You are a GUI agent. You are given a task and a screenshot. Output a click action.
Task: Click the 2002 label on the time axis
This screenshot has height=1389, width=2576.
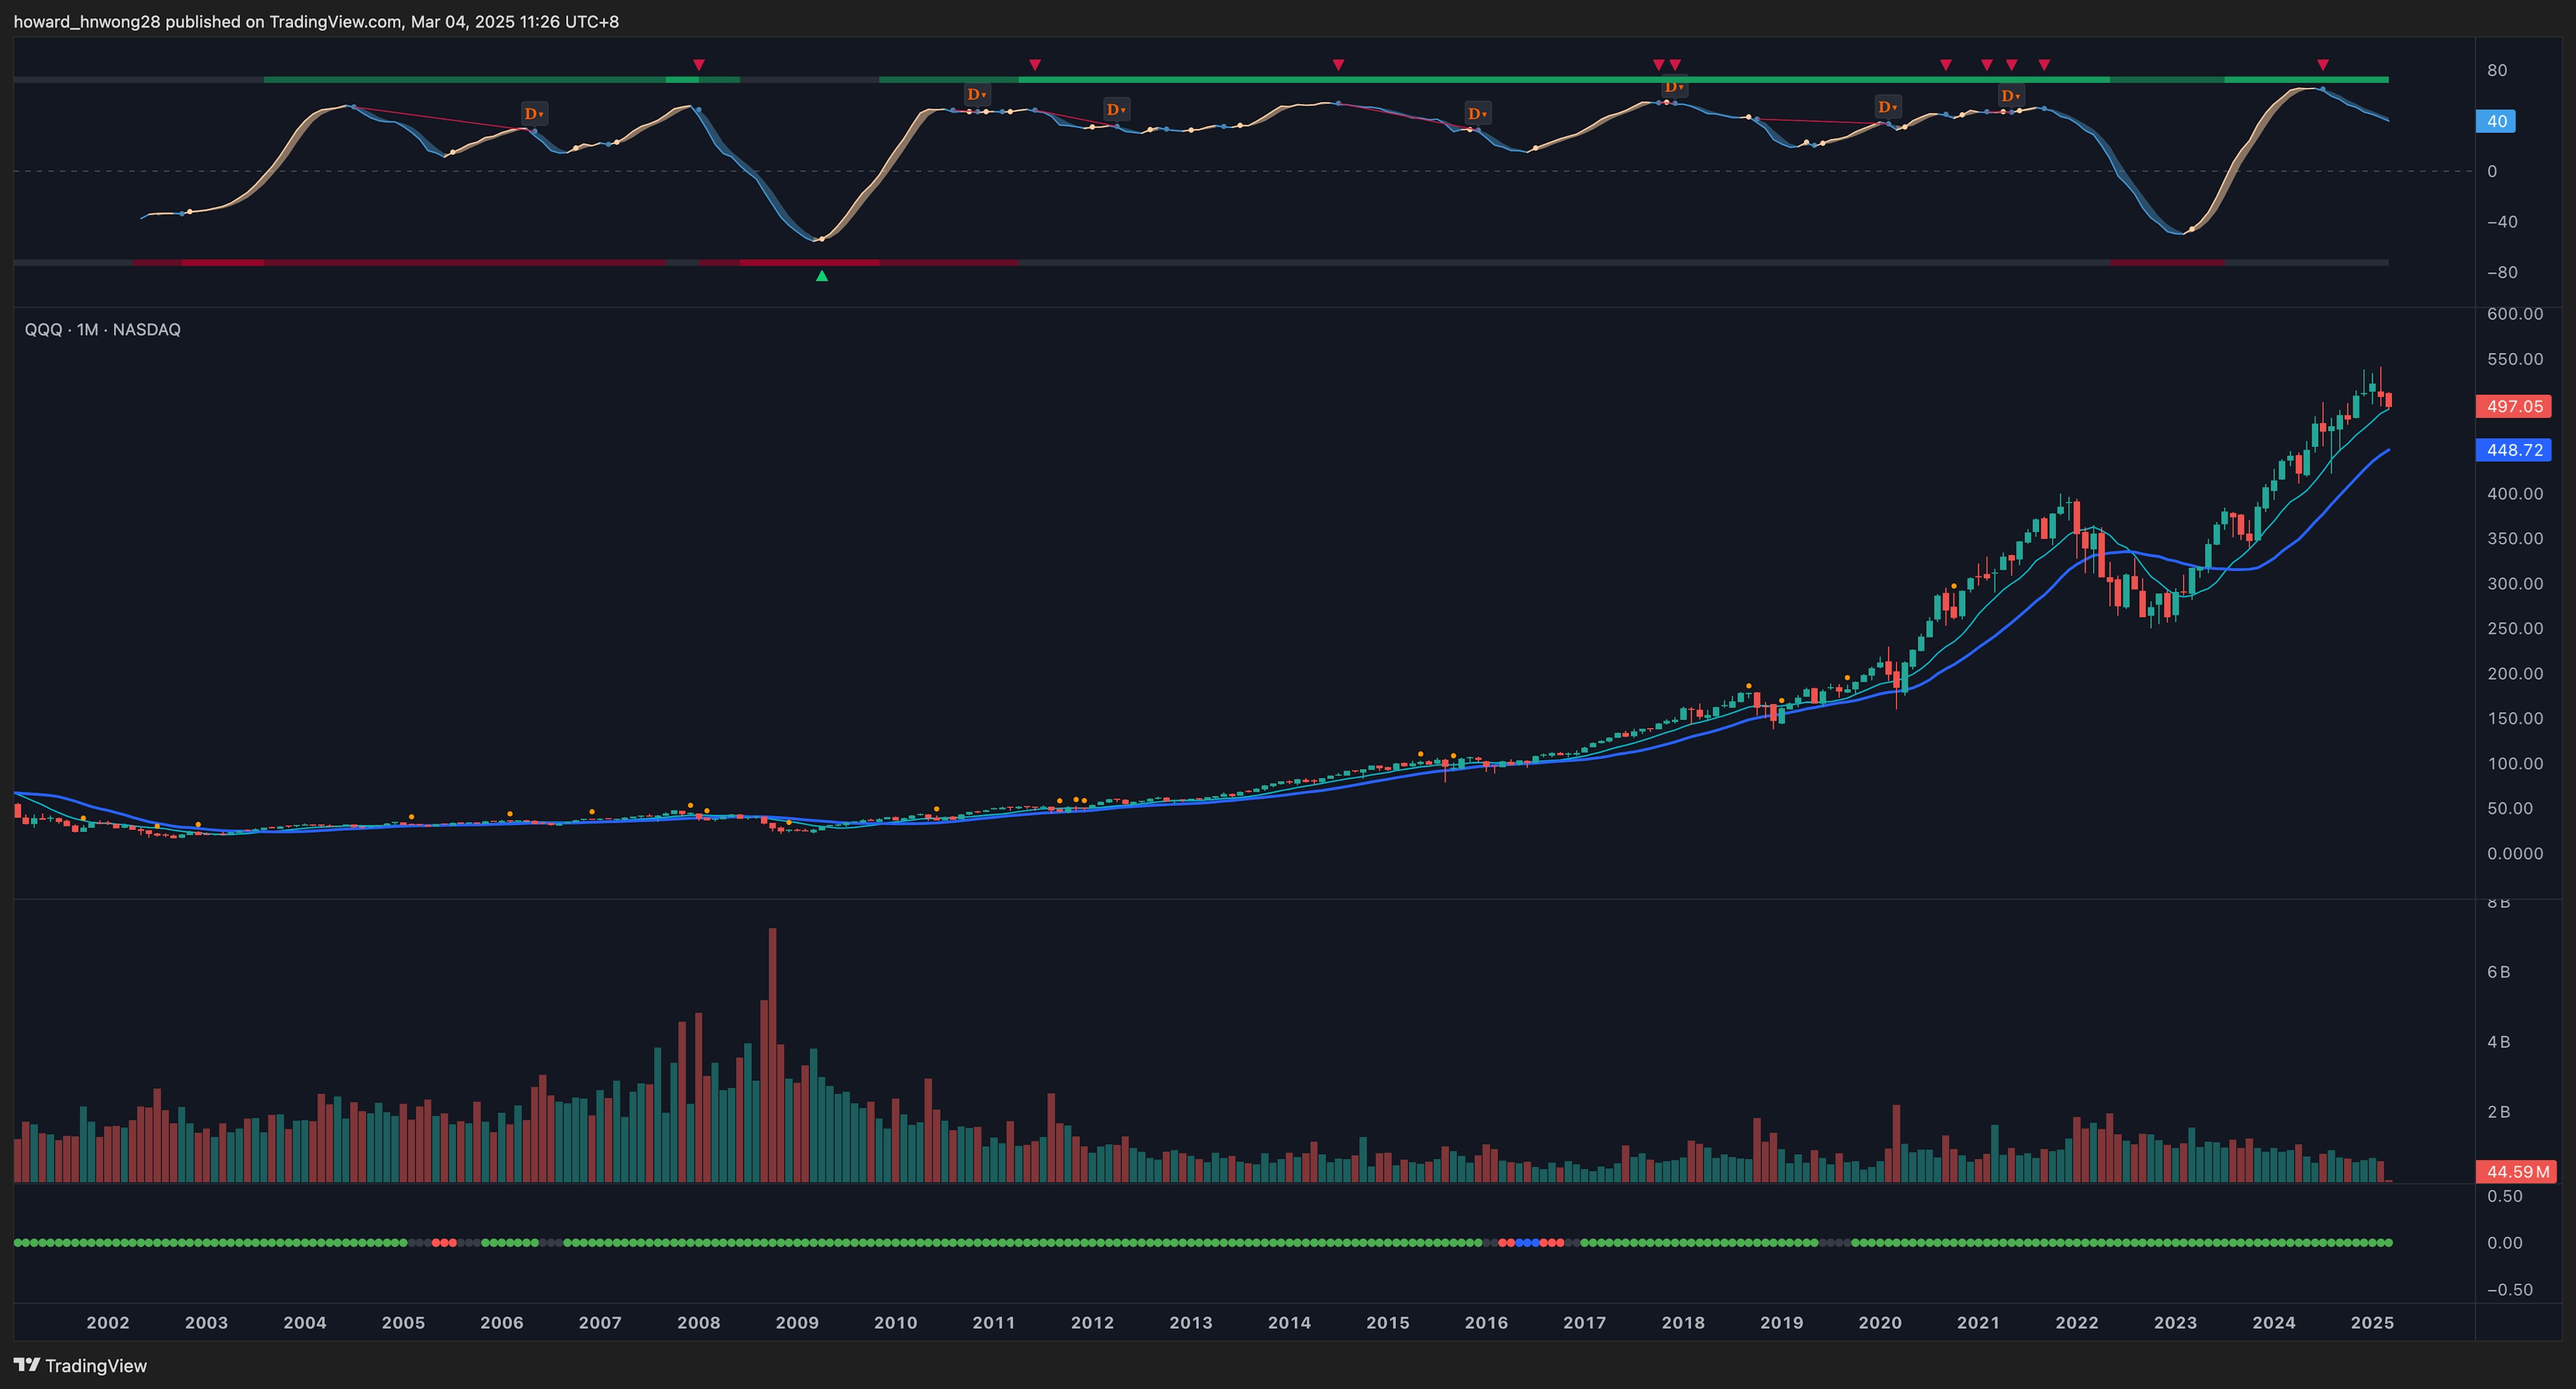click(x=108, y=1322)
